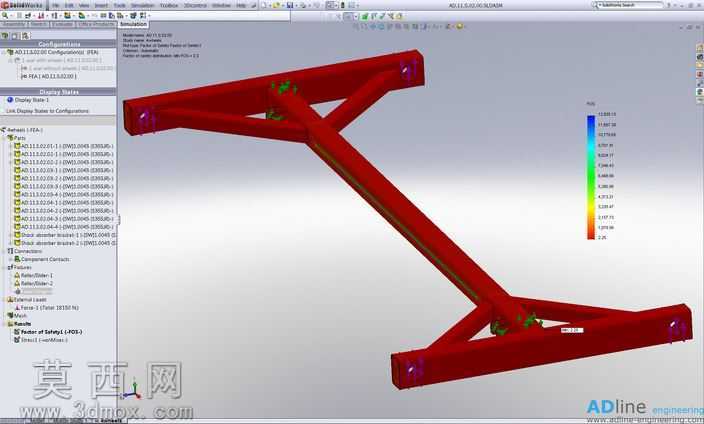This screenshot has width=704, height=424.
Task: Click the New document icon
Action: (264, 5)
